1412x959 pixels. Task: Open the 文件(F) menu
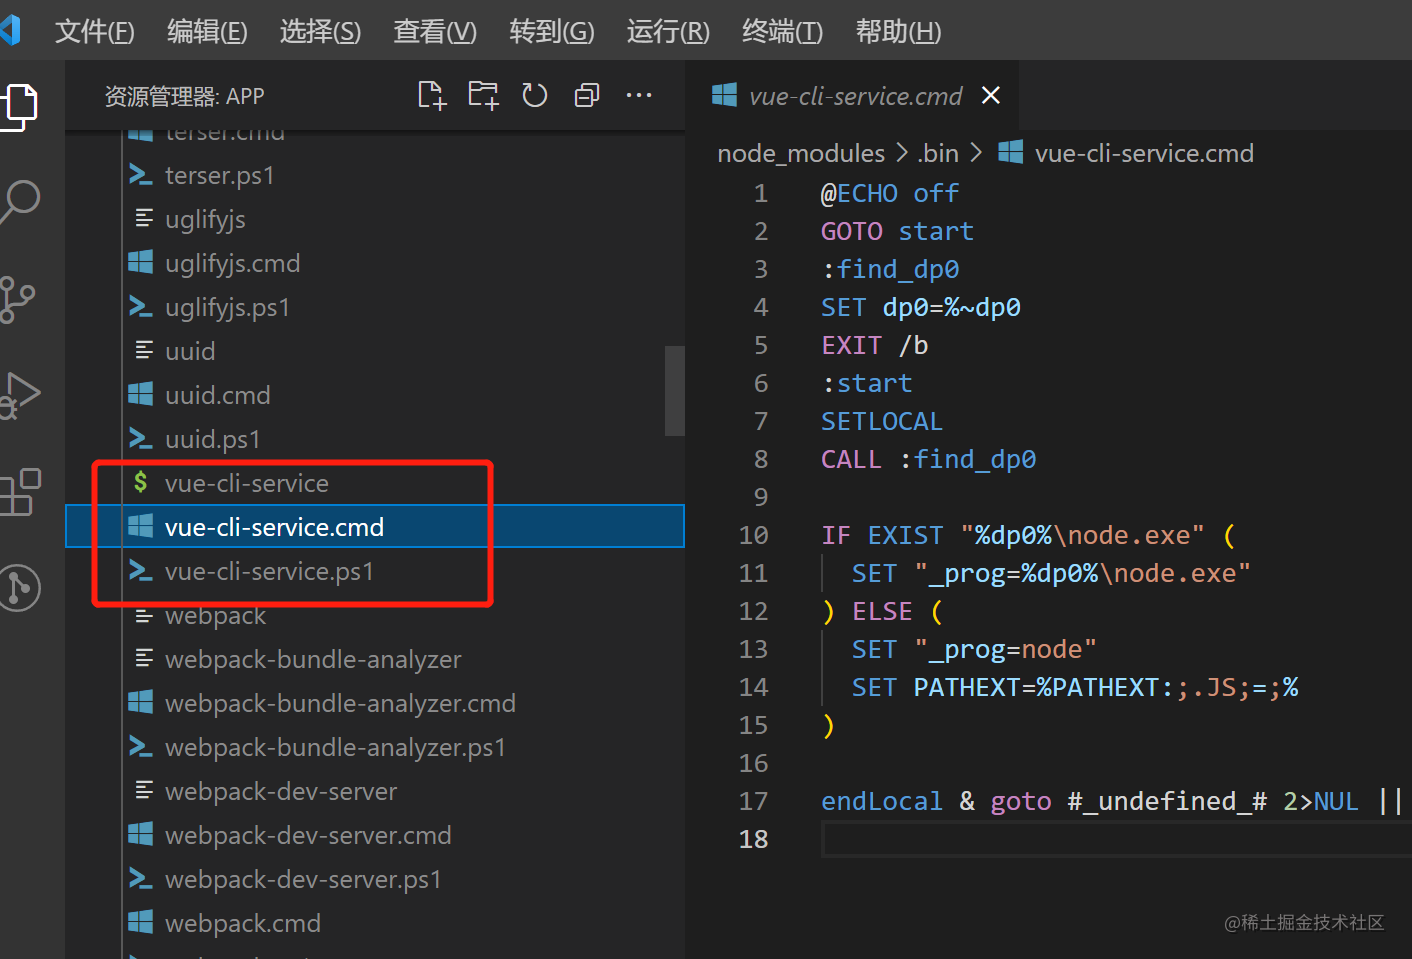click(x=94, y=32)
